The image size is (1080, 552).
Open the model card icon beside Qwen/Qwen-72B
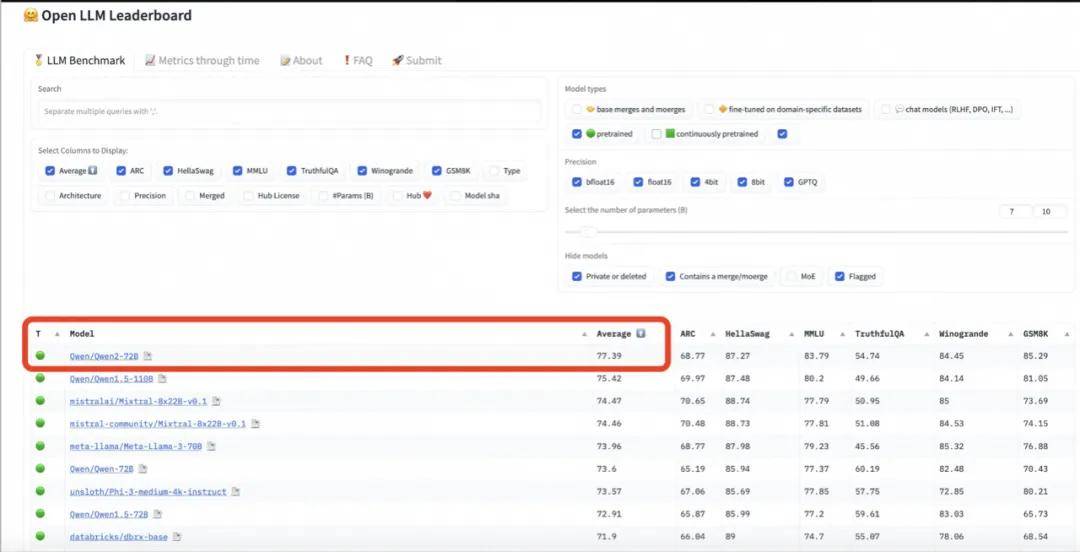143,469
